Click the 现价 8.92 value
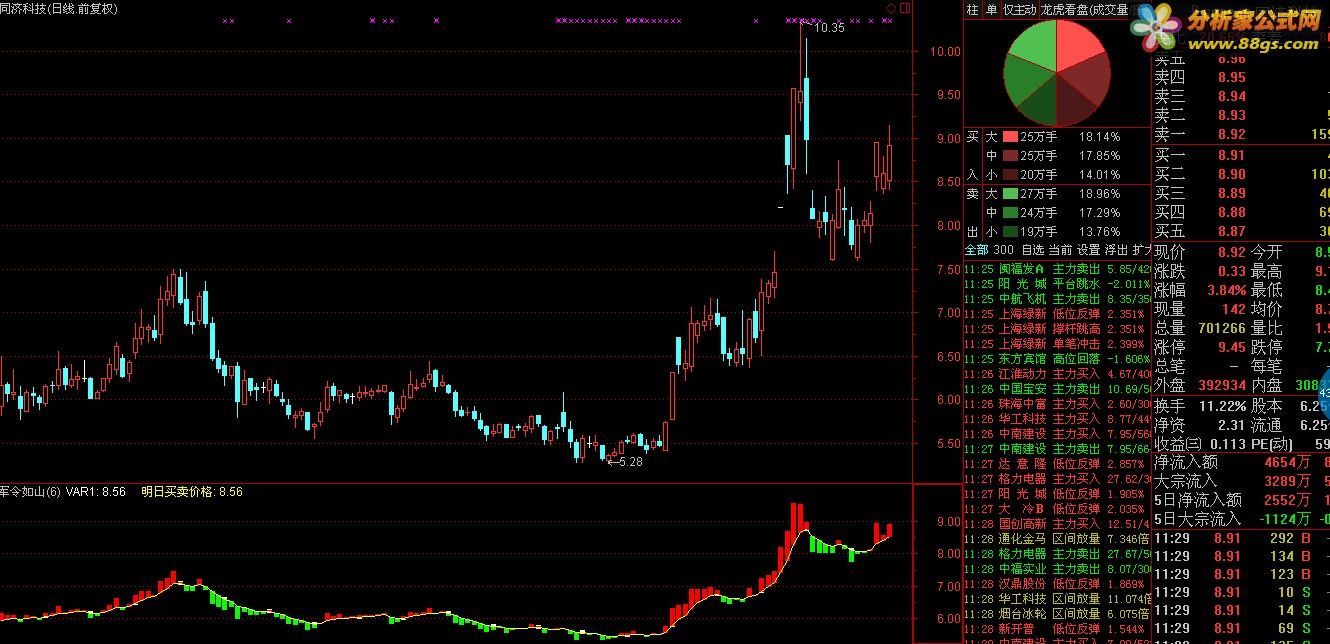This screenshot has width=1330, height=644. [x=1231, y=252]
